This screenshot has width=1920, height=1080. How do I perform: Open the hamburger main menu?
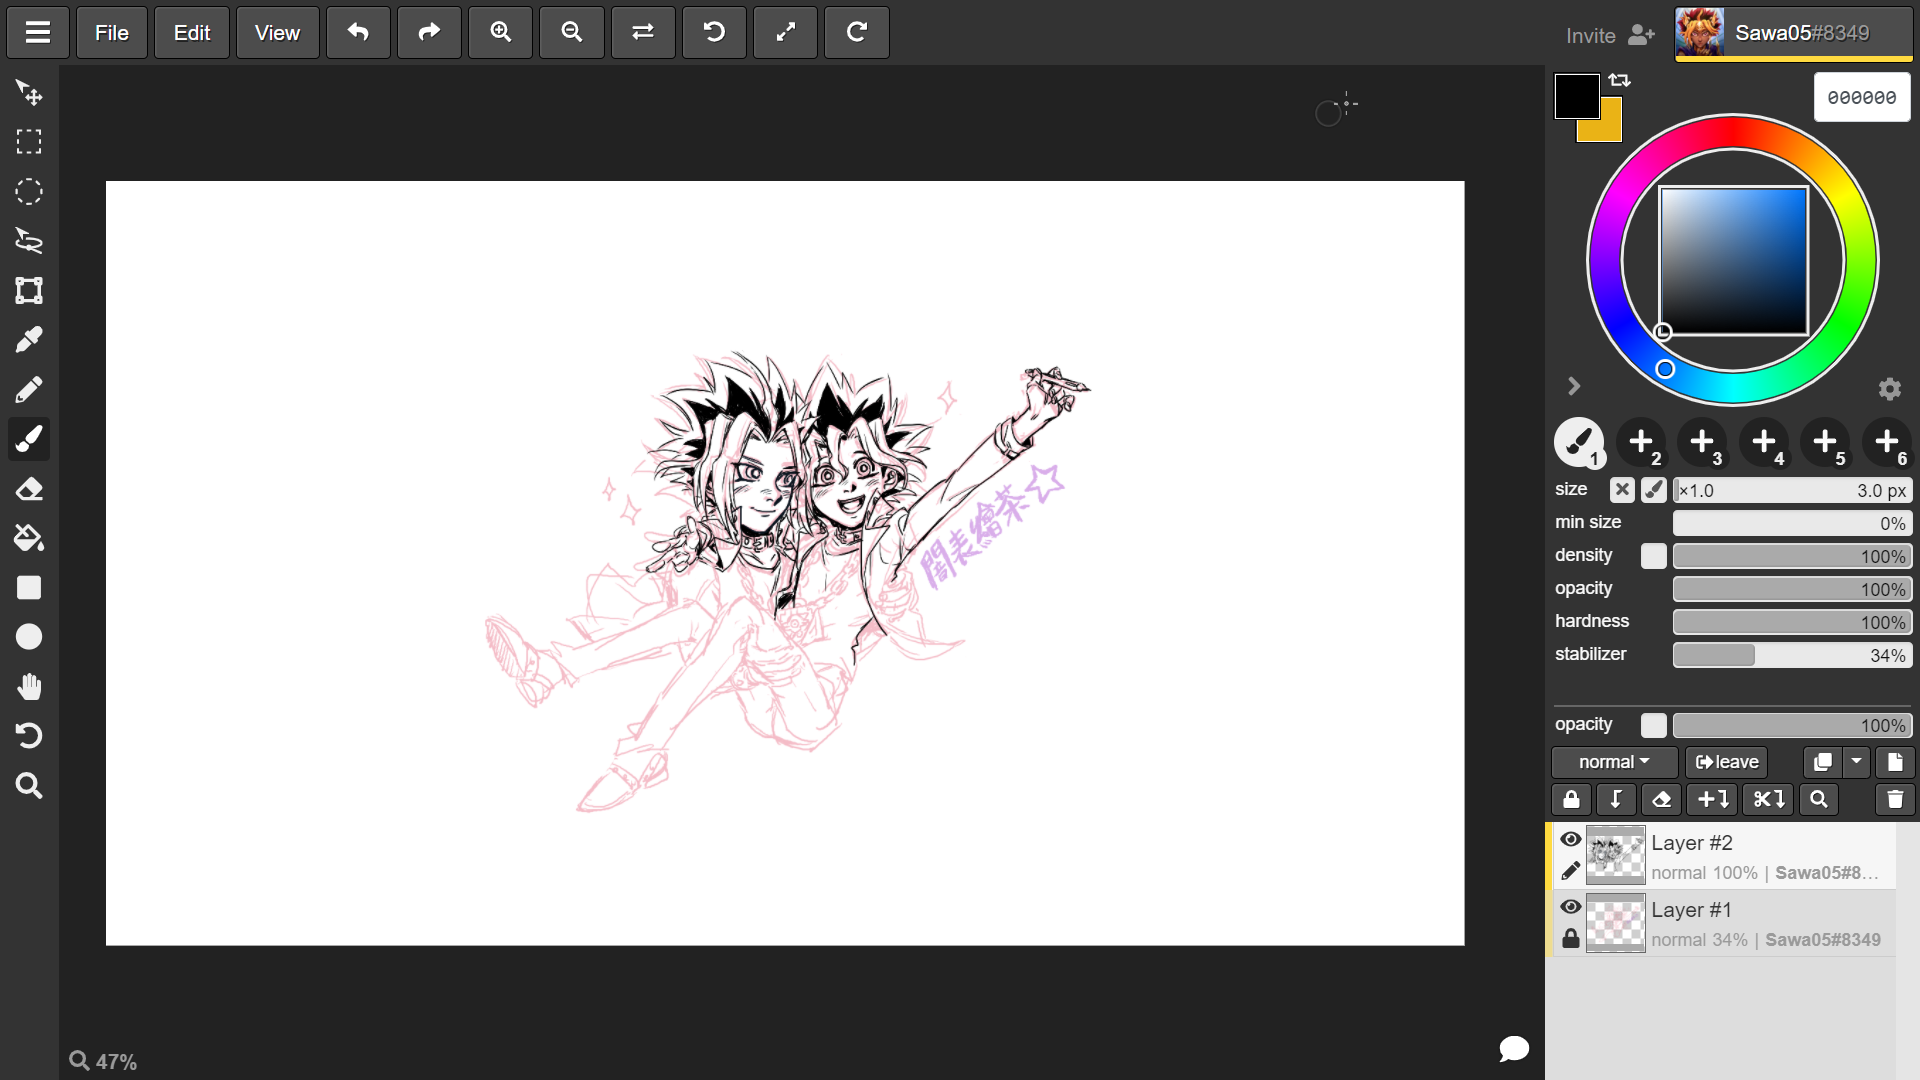click(x=38, y=32)
